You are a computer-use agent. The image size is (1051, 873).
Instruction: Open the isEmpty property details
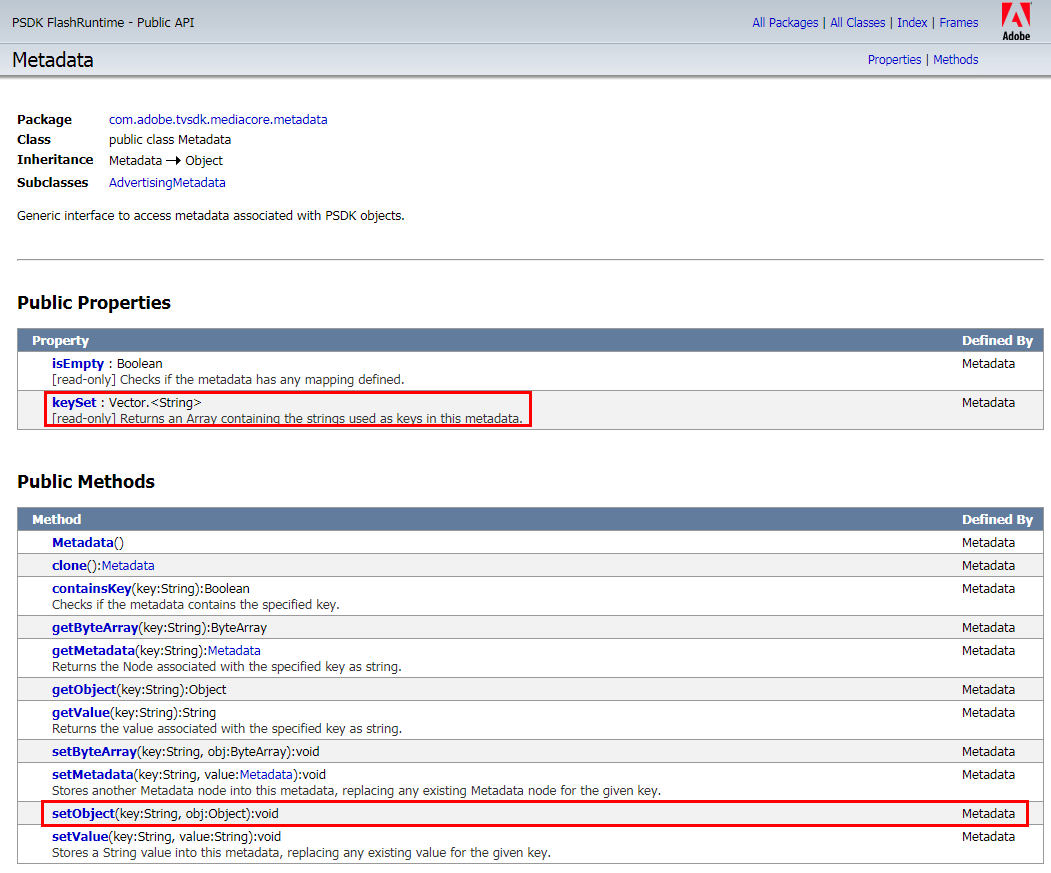tap(78, 364)
